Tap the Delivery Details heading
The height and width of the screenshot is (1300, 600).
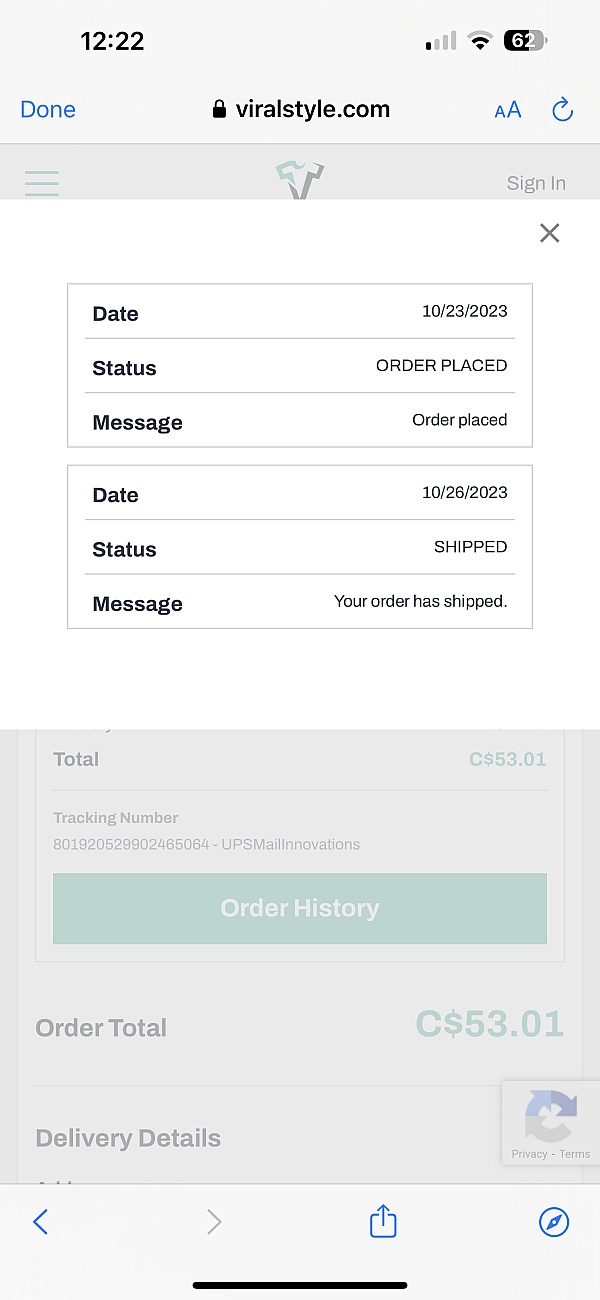point(128,1138)
